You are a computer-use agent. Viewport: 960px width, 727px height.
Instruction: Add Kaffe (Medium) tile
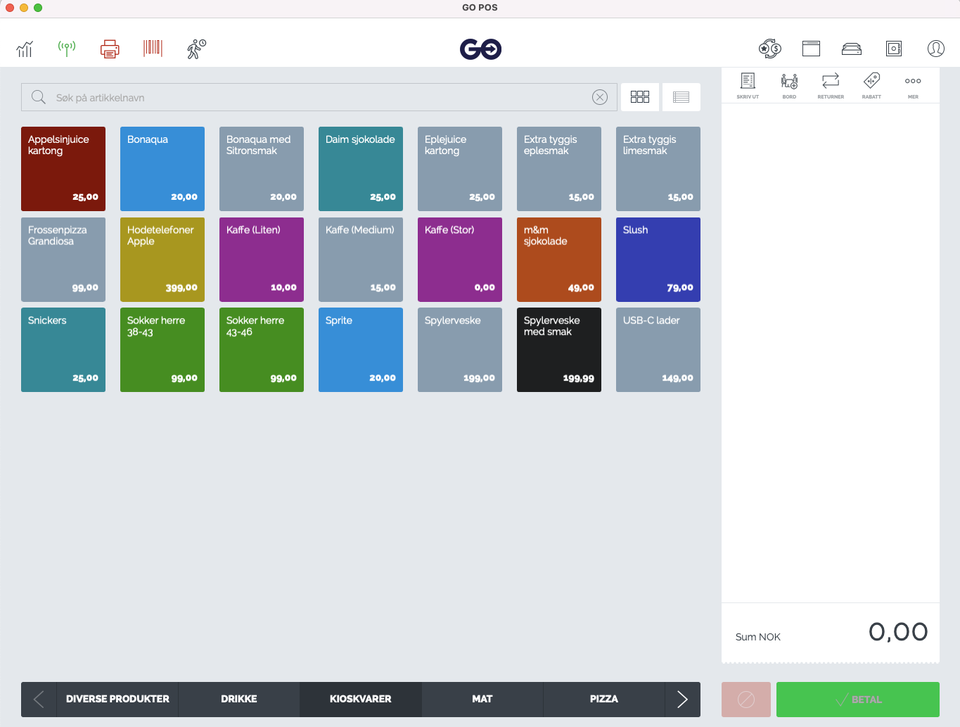(361, 259)
